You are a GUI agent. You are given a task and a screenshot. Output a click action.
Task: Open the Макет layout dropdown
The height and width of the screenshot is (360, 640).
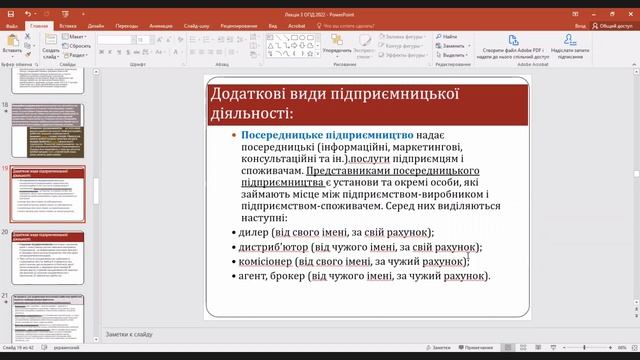point(75,36)
